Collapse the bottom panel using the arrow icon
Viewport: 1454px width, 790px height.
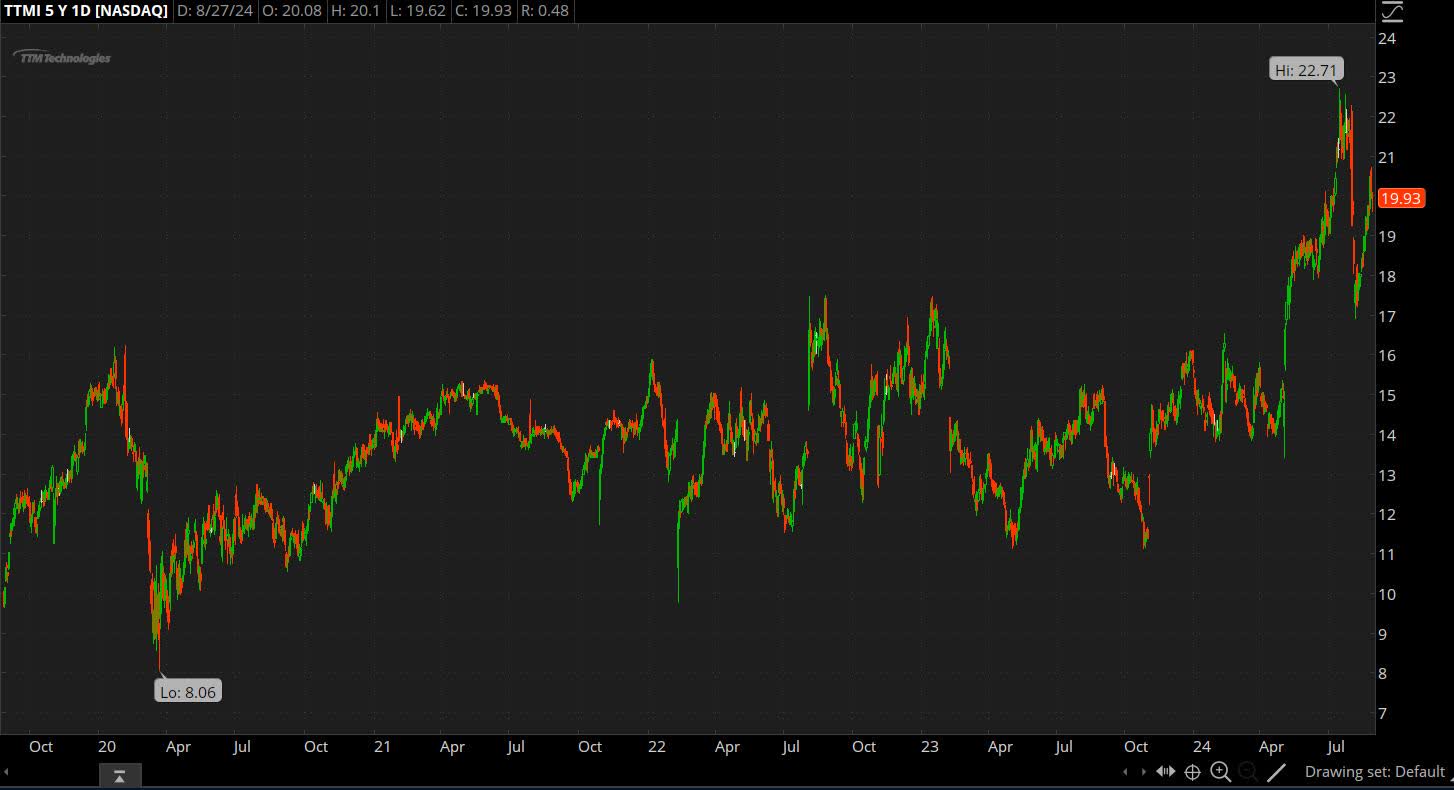coord(120,774)
